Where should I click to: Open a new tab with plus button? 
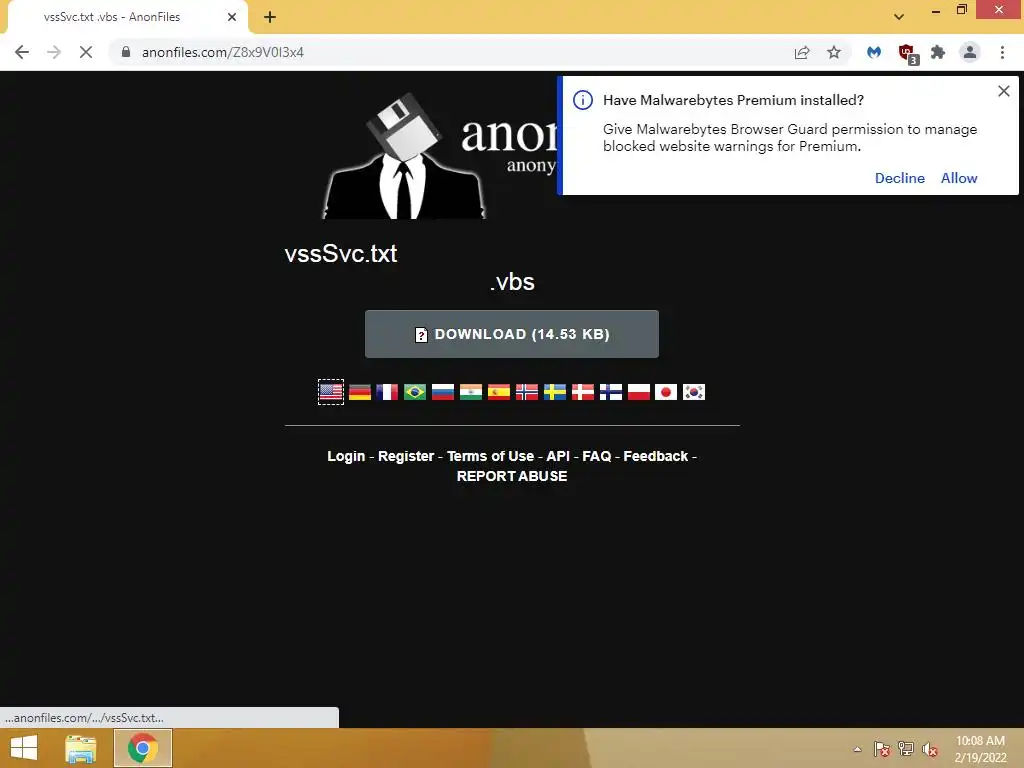pyautogui.click(x=270, y=17)
